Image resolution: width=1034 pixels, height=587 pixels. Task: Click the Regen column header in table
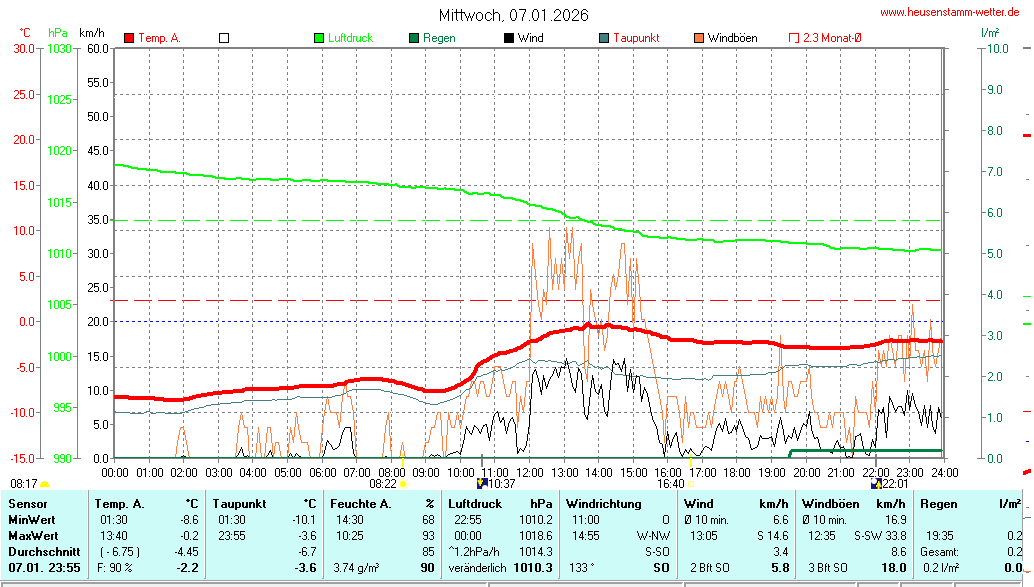tap(938, 503)
